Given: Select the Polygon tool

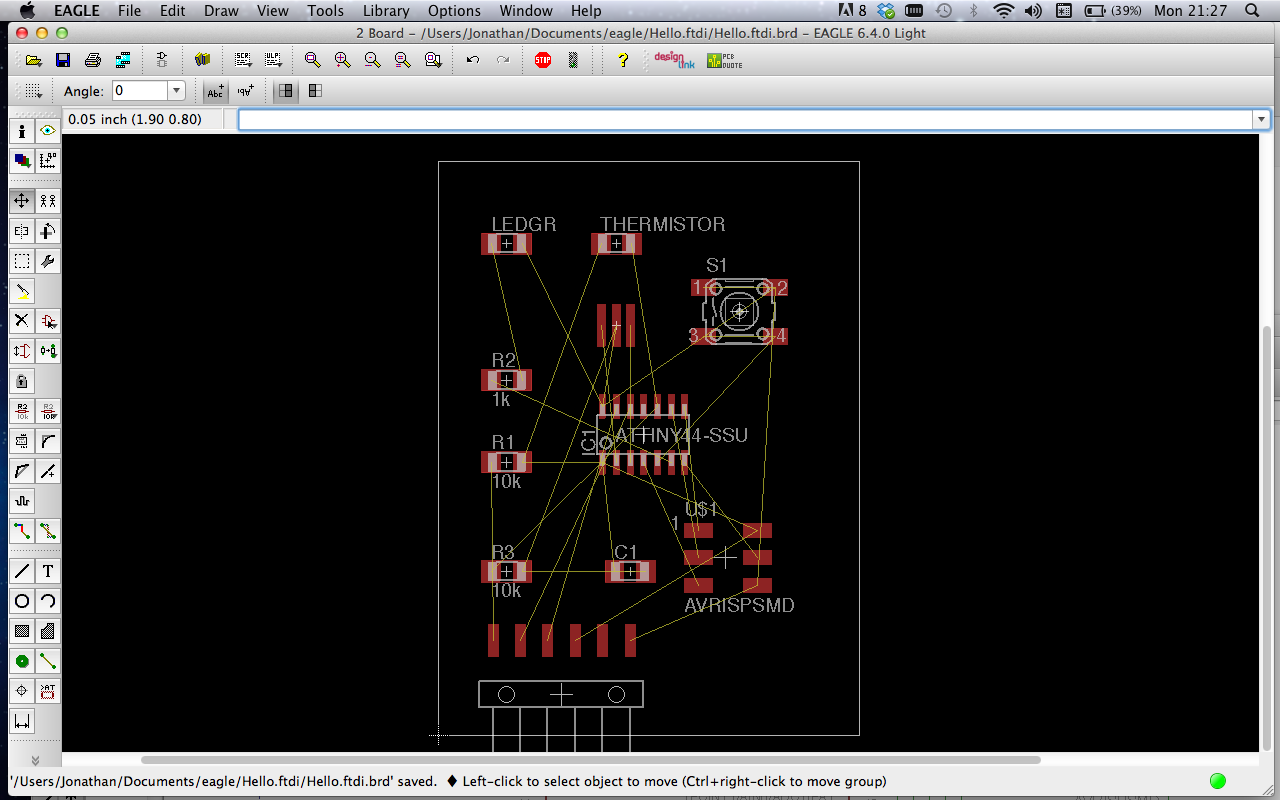Looking at the screenshot, I should 48,631.
